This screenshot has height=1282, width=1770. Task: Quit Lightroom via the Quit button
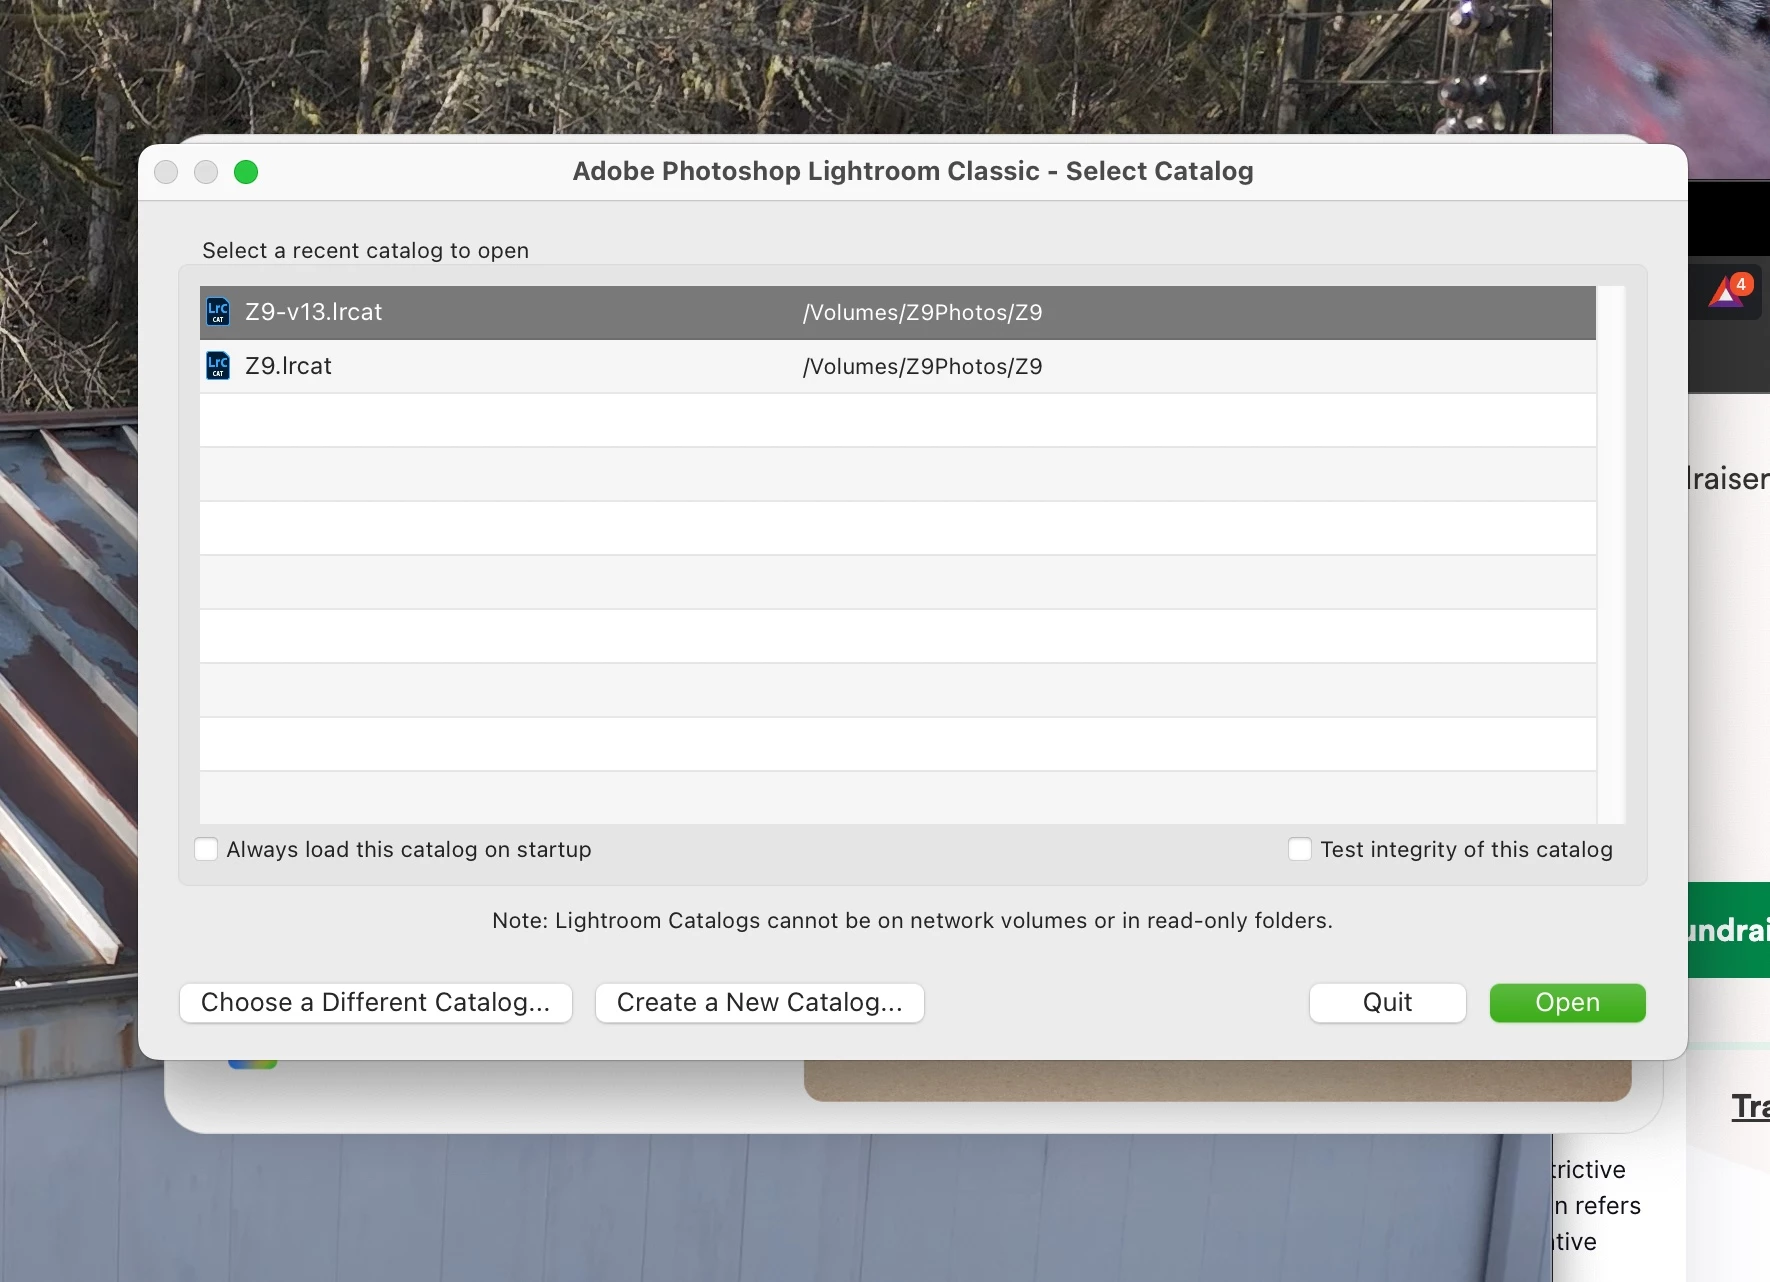coord(1388,1003)
